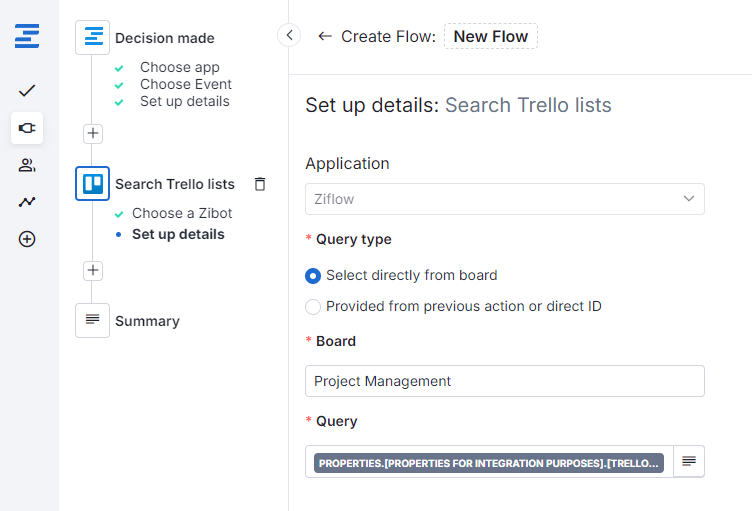This screenshot has width=752, height=511.
Task: Click the circled plus icon in sidebar
Action: click(x=27, y=239)
